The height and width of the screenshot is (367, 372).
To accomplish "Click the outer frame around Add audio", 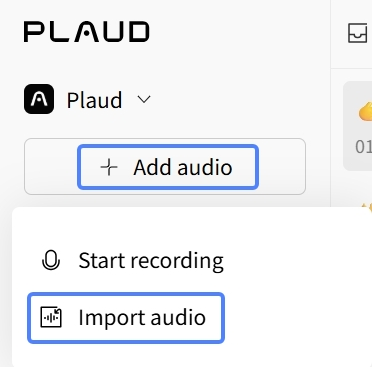I will 165,167.
